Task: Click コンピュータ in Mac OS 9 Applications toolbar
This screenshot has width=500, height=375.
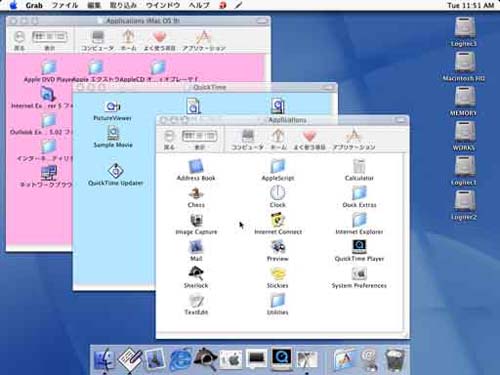Action: [x=98, y=41]
